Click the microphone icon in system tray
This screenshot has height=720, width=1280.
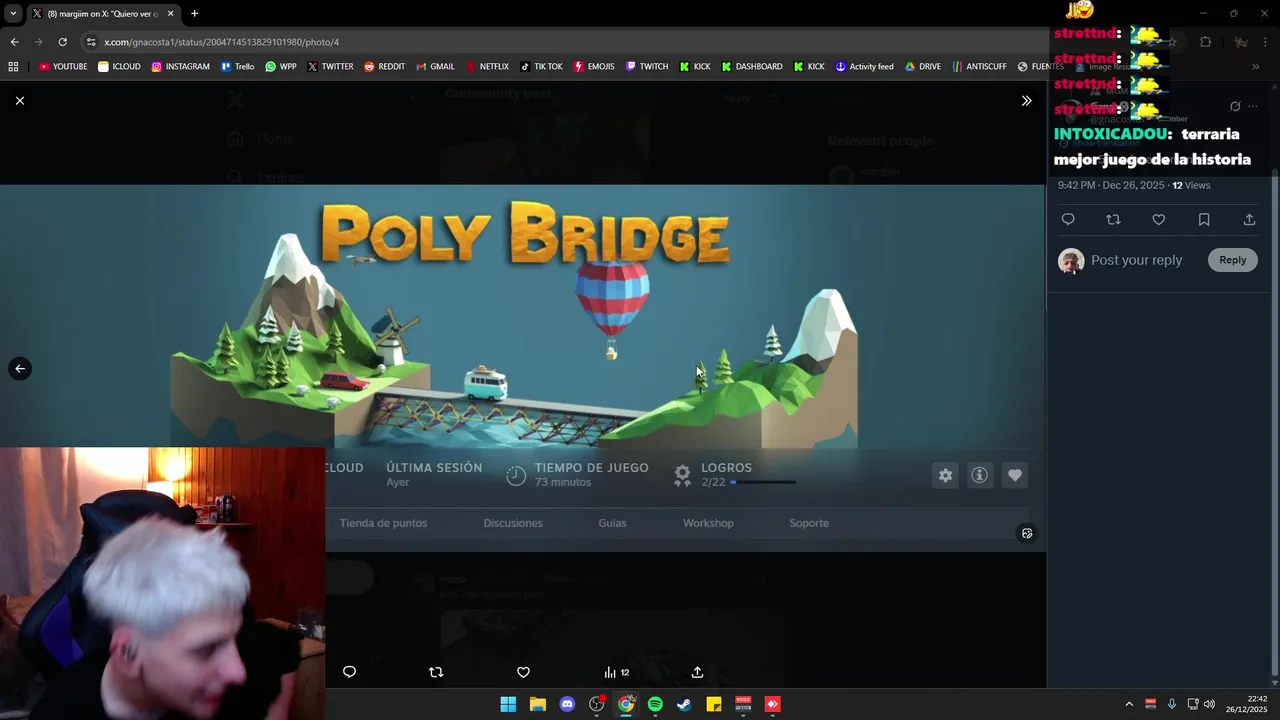point(1171,704)
